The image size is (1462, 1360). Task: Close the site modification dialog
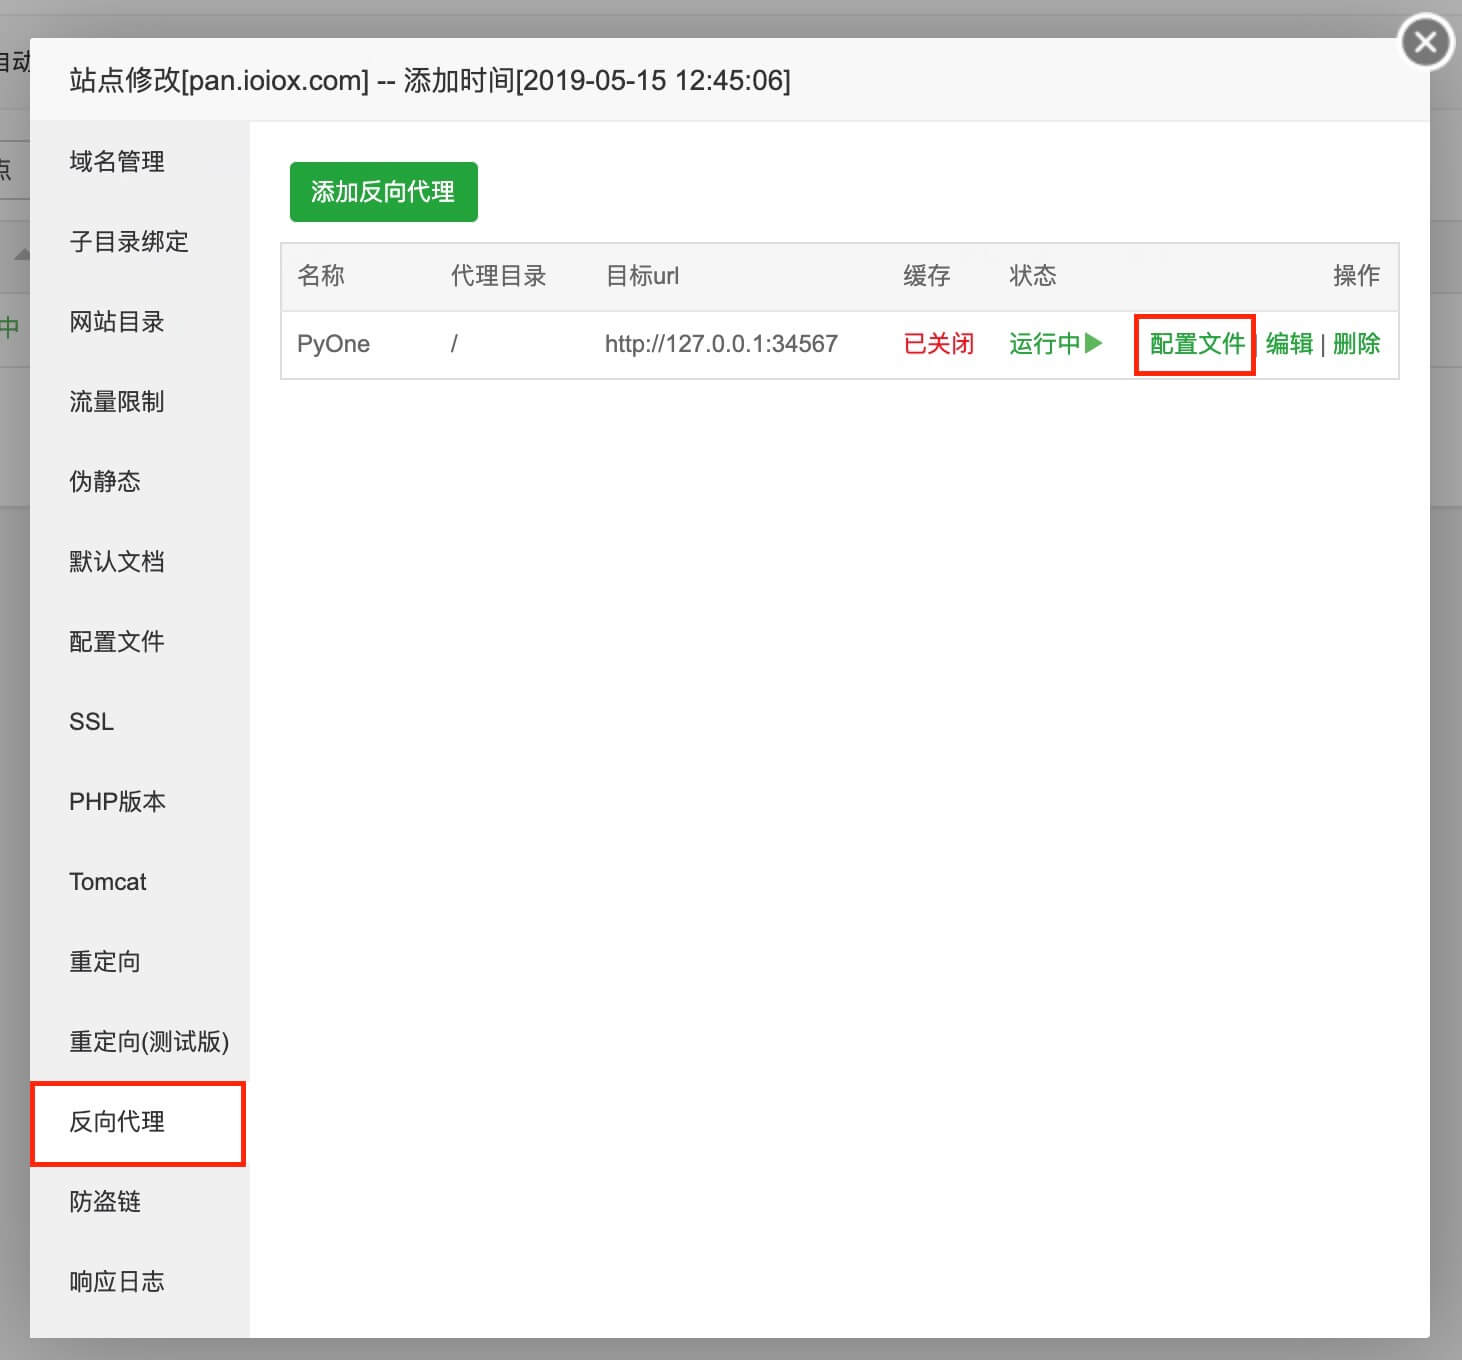(1425, 43)
